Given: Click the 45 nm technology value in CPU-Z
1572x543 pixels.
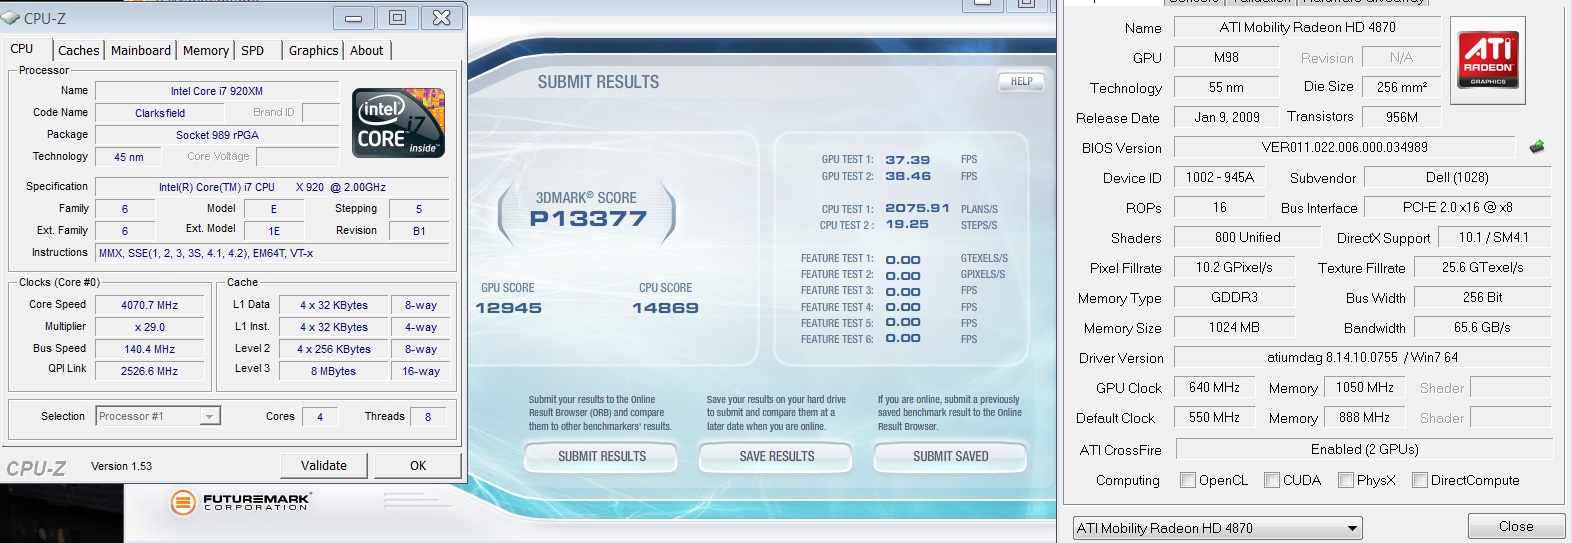Looking at the screenshot, I should (x=129, y=157).
